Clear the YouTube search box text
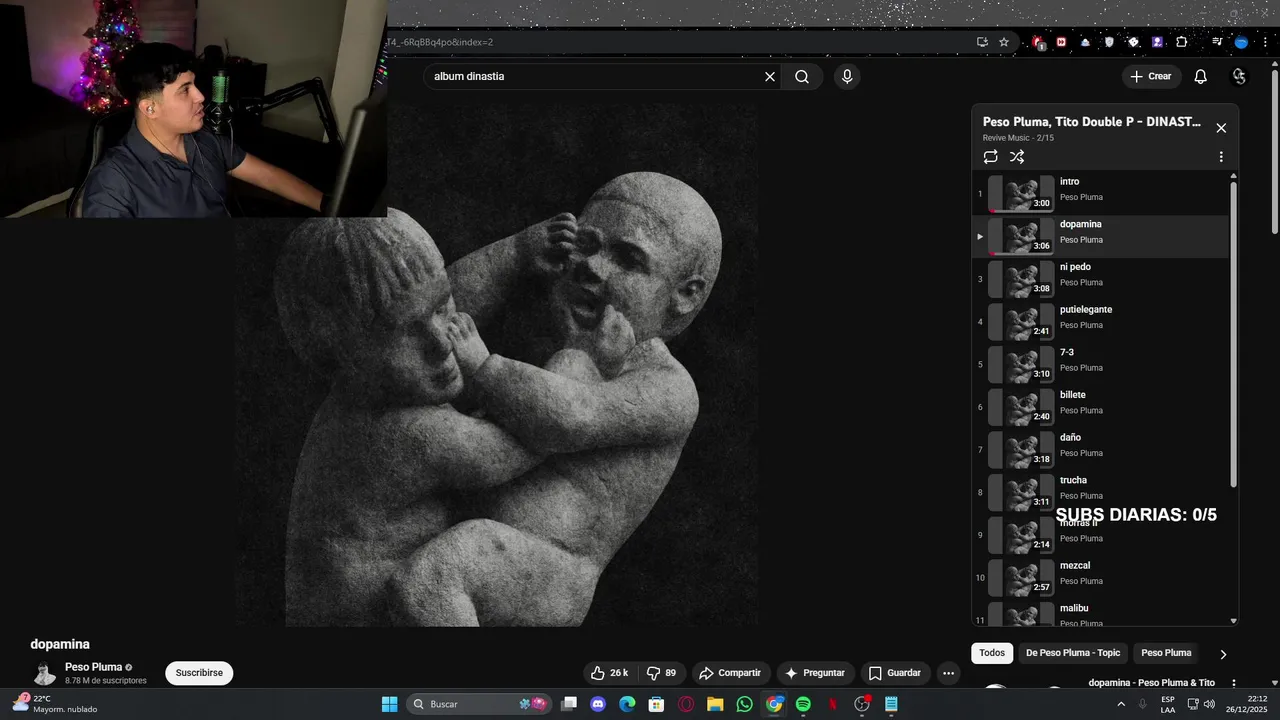This screenshot has height=720, width=1280. click(x=770, y=76)
